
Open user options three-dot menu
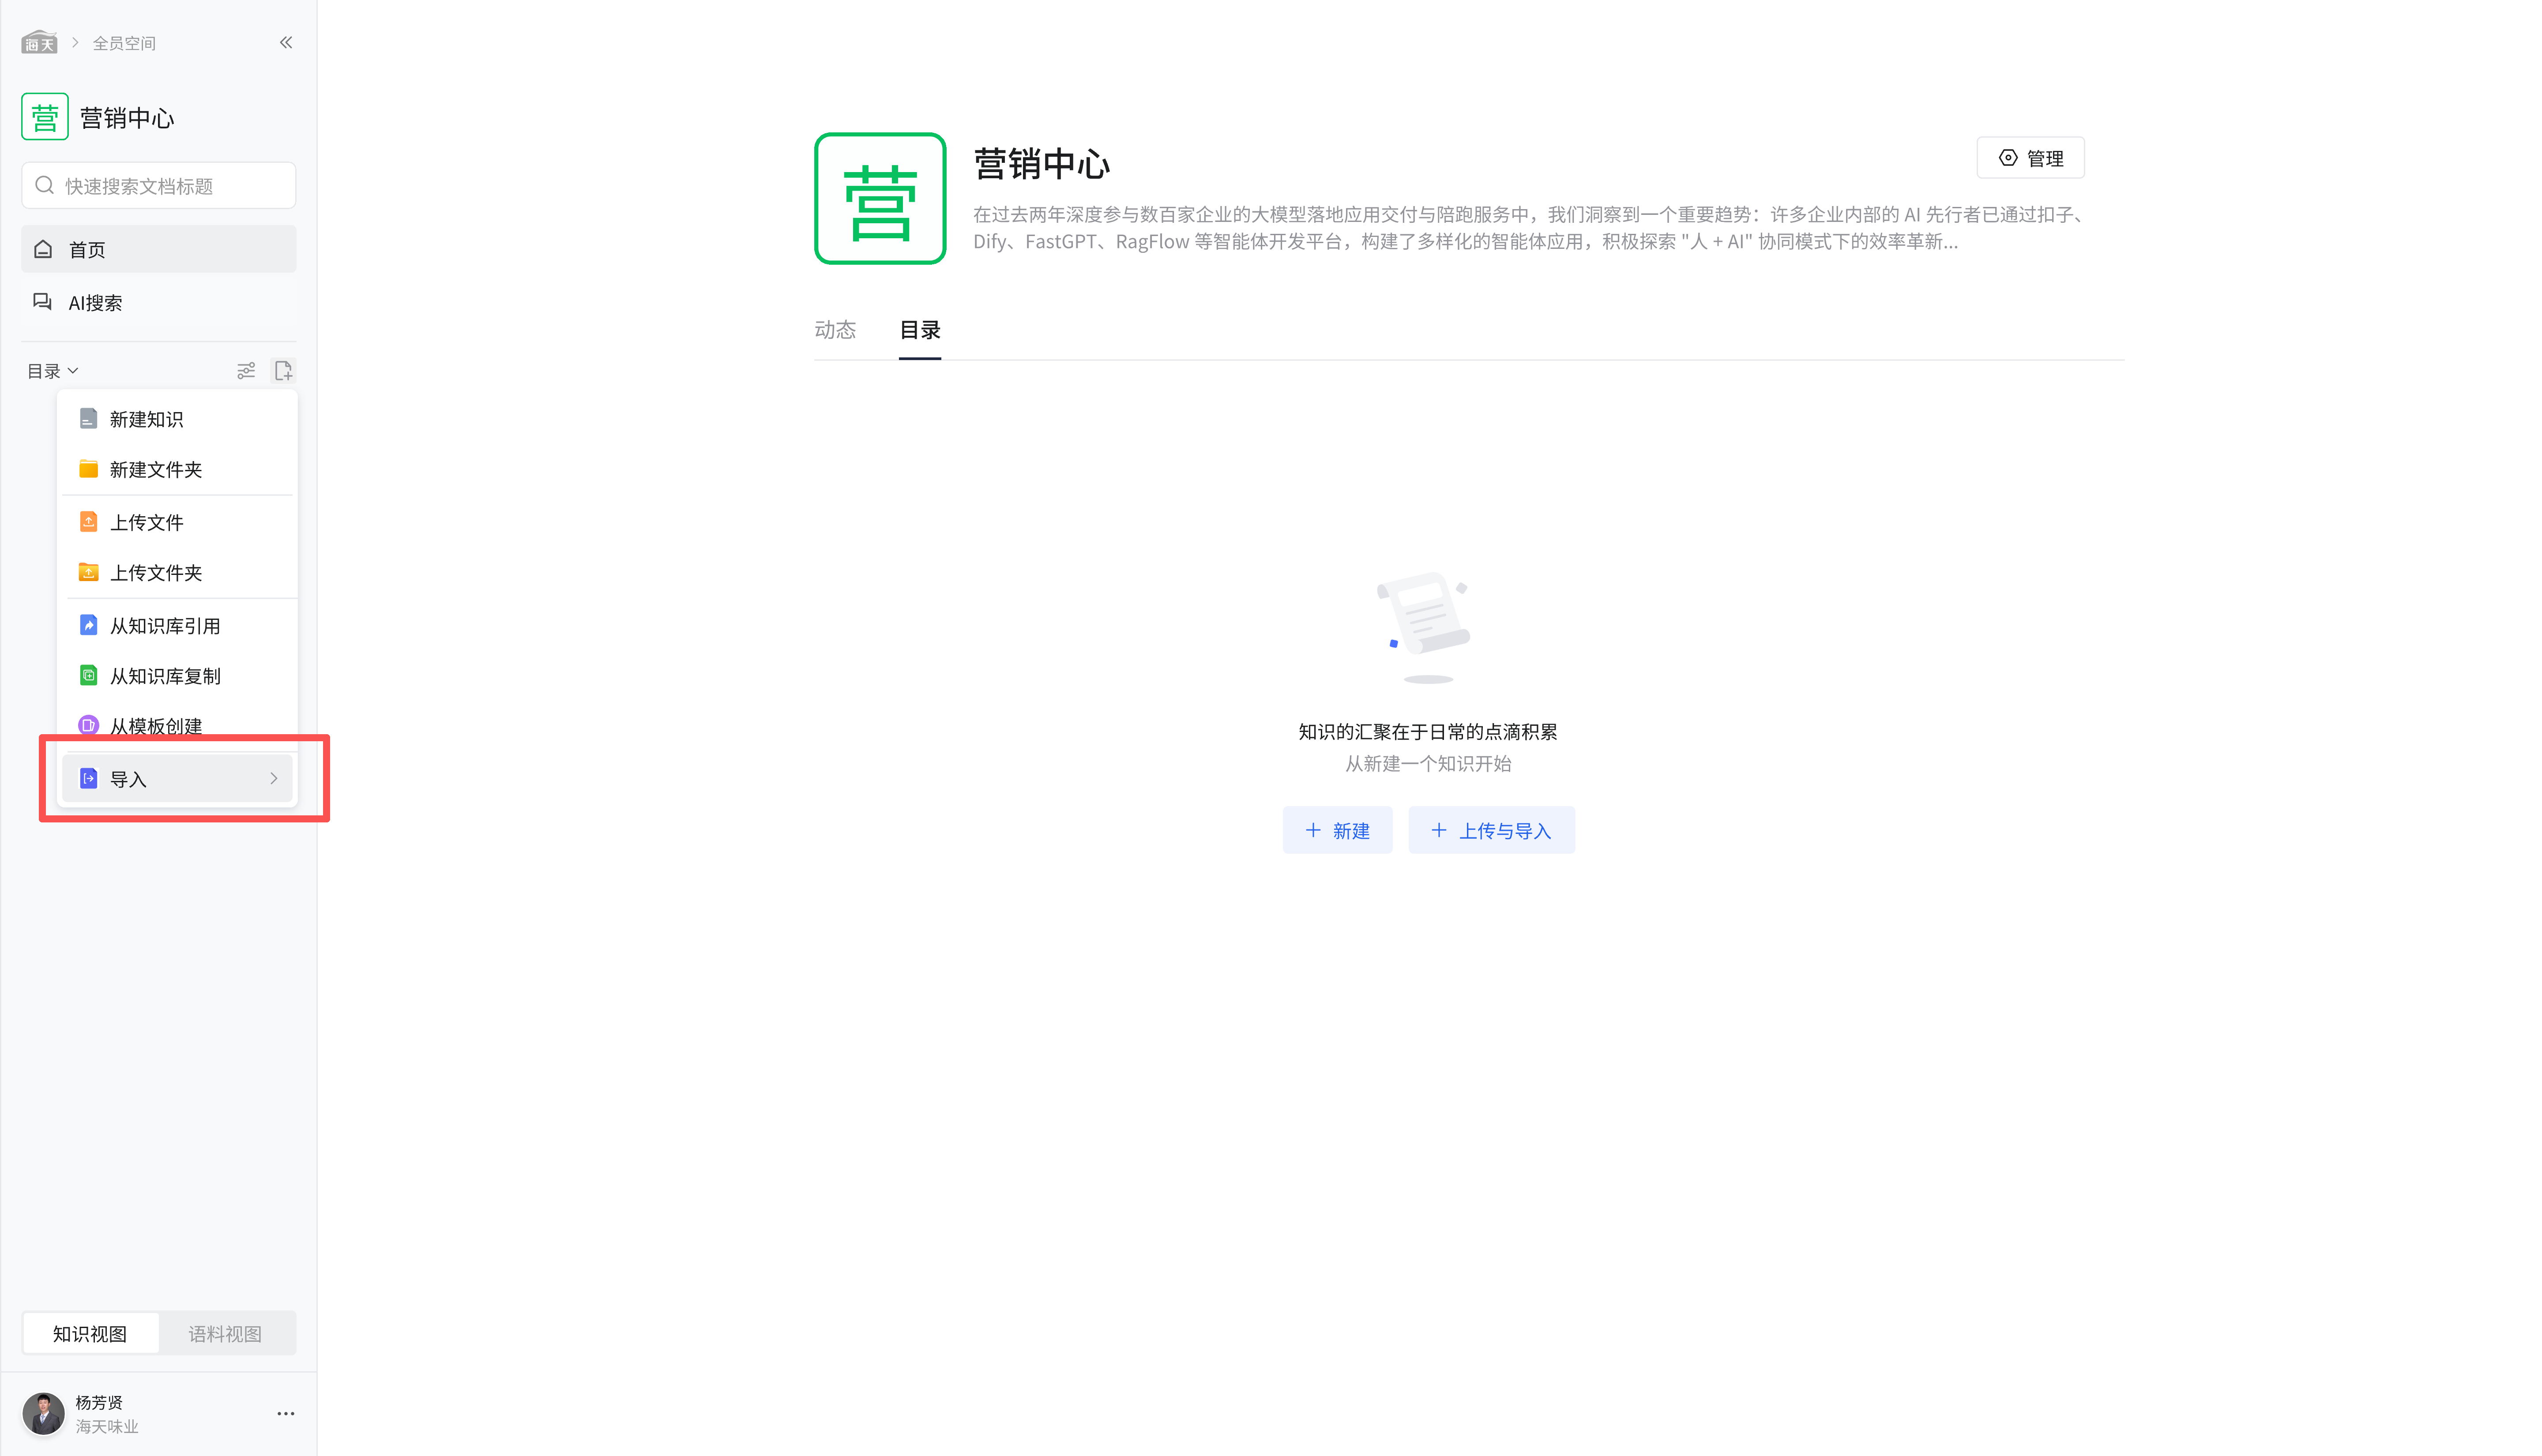tap(286, 1413)
